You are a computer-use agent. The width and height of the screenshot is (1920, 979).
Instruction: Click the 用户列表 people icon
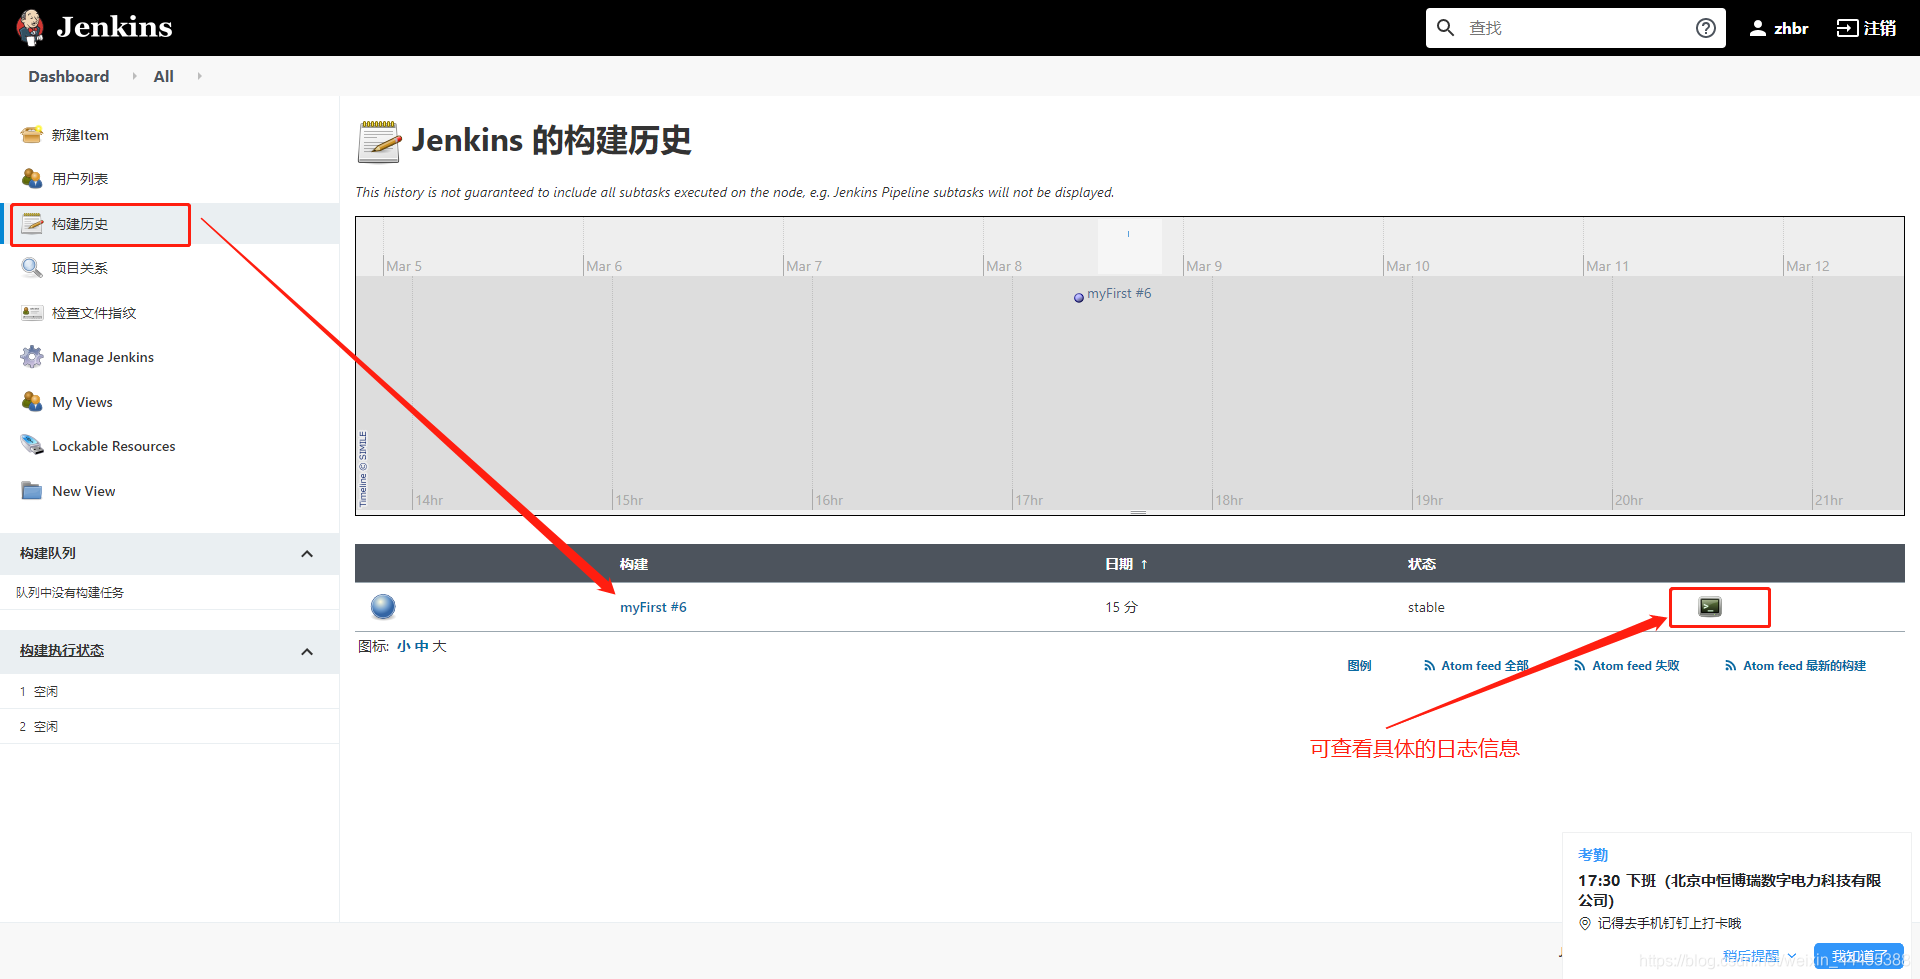32,178
